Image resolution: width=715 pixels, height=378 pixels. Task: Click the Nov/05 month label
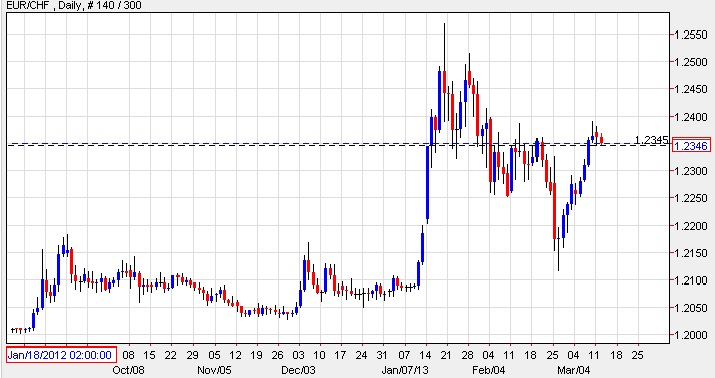[214, 370]
